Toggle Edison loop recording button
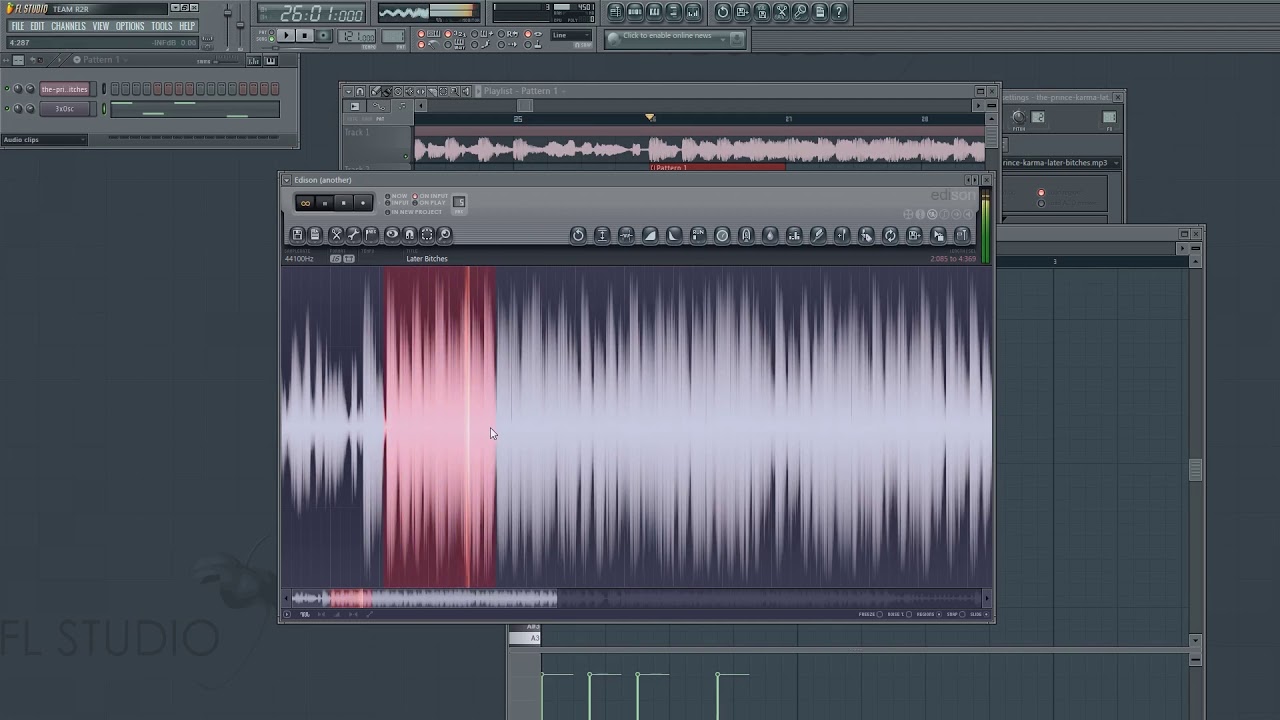This screenshot has width=1280, height=720. click(x=305, y=203)
